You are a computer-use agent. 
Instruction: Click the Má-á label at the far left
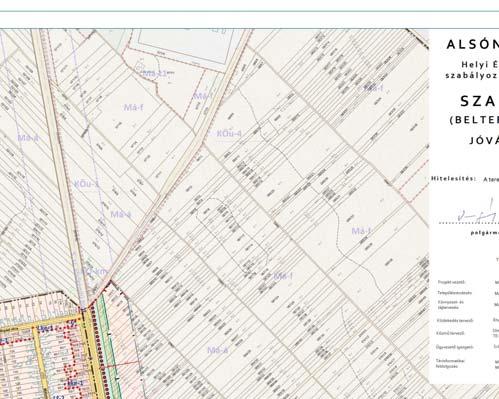[28, 138]
